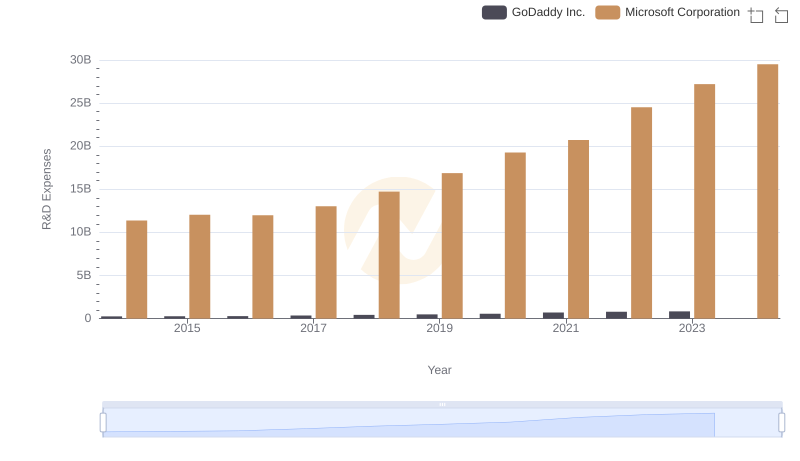Click the right handle of the zoom slider
Image resolution: width=800 pixels, height=461 pixels.
click(x=782, y=423)
